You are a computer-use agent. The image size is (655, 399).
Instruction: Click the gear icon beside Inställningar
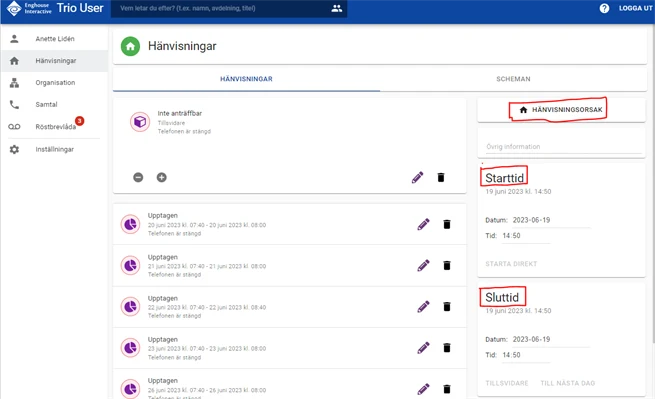14,149
